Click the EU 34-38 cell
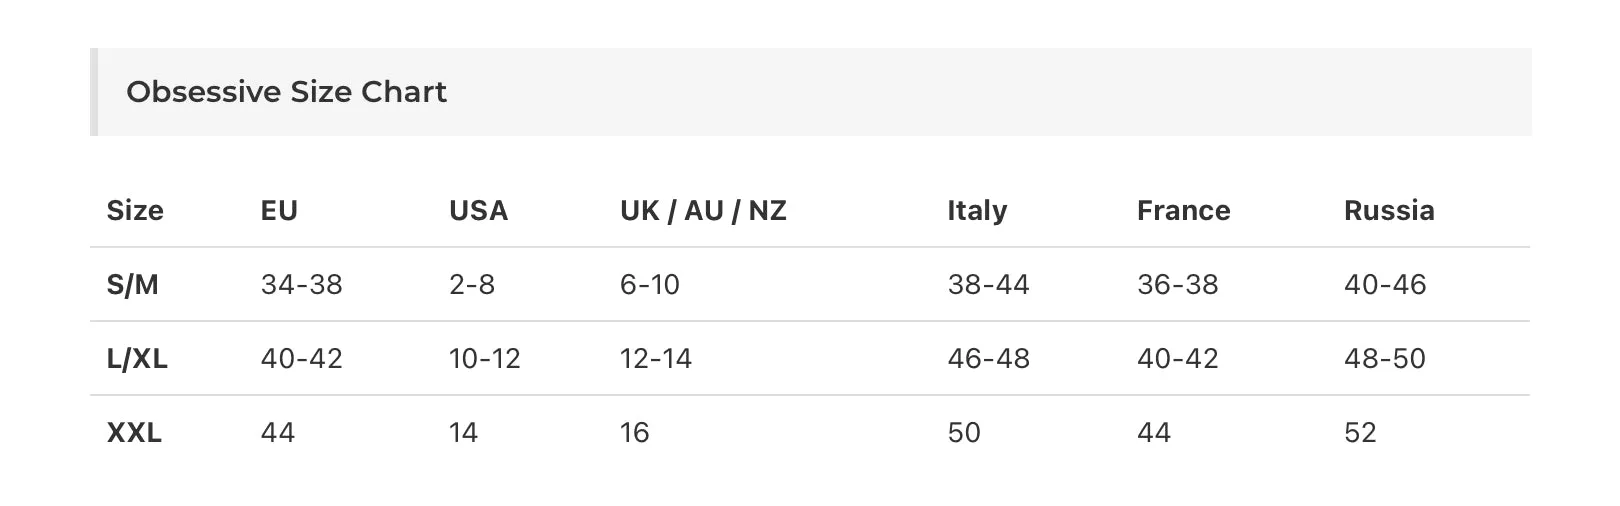Image resolution: width=1620 pixels, height=506 pixels. pos(301,285)
